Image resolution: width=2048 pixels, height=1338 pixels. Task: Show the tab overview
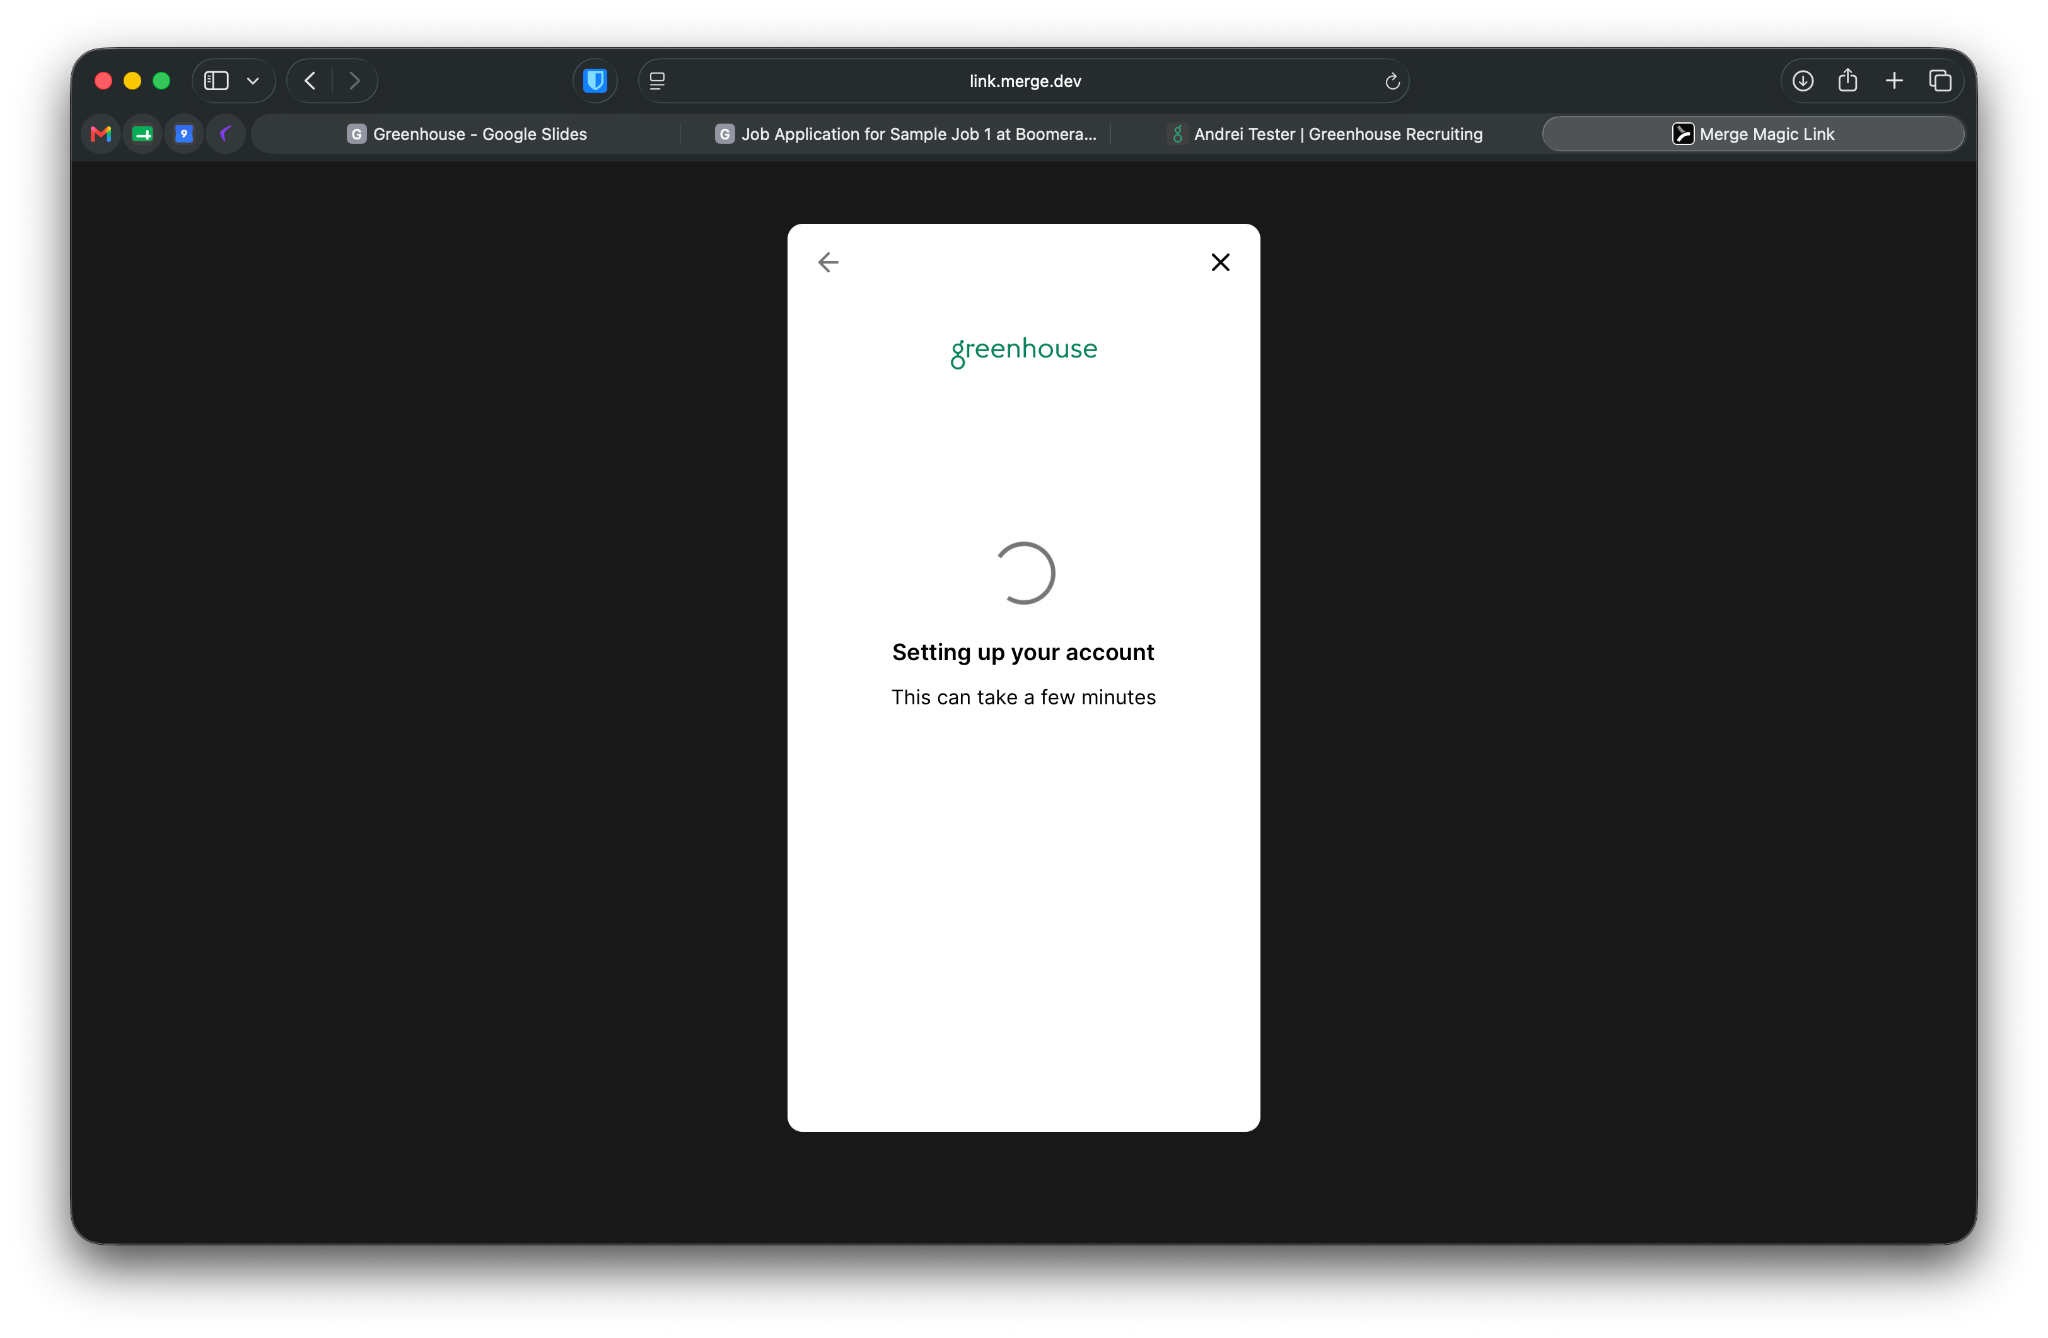tap(1940, 81)
